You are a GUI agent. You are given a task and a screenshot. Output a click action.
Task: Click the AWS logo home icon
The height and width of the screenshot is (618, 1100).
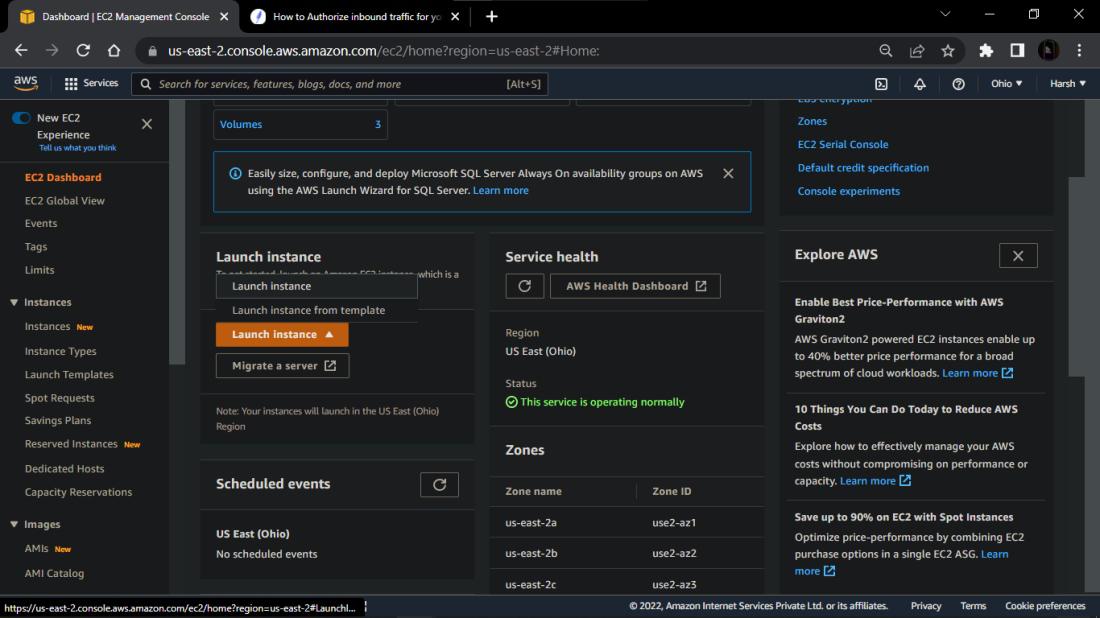tap(26, 83)
